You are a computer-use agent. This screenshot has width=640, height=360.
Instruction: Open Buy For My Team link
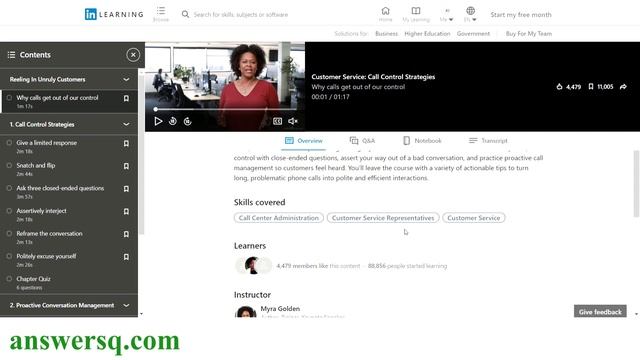pyautogui.click(x=529, y=33)
